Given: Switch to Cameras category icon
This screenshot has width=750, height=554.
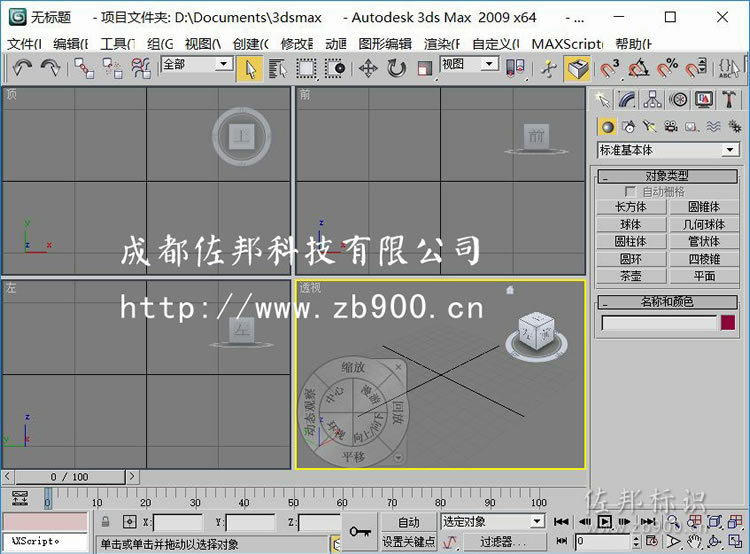Looking at the screenshot, I should [x=671, y=127].
